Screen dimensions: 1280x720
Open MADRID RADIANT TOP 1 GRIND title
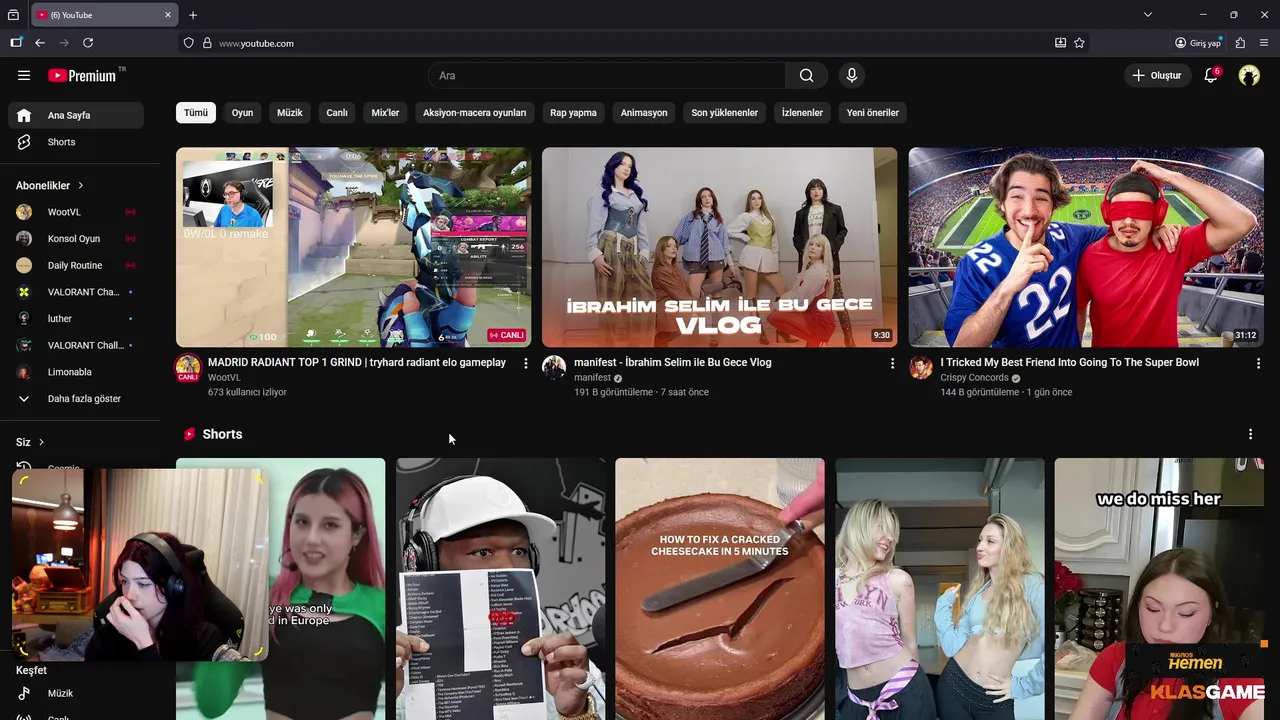[x=357, y=362]
